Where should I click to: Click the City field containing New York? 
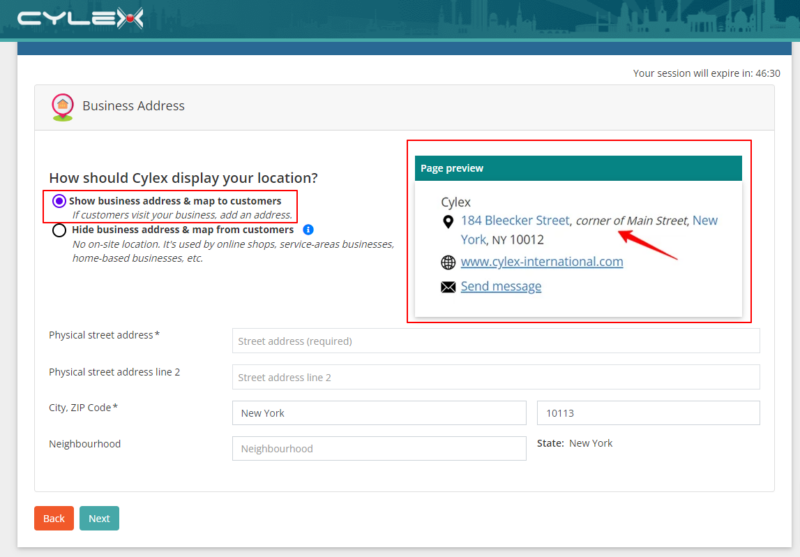[379, 413]
